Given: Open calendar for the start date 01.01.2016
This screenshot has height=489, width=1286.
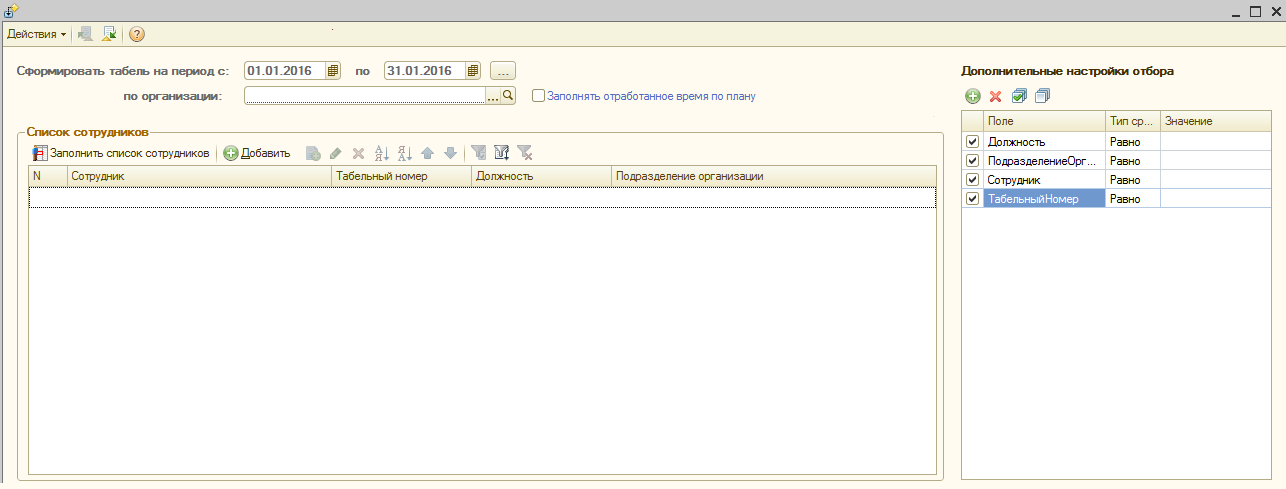Looking at the screenshot, I should [333, 71].
